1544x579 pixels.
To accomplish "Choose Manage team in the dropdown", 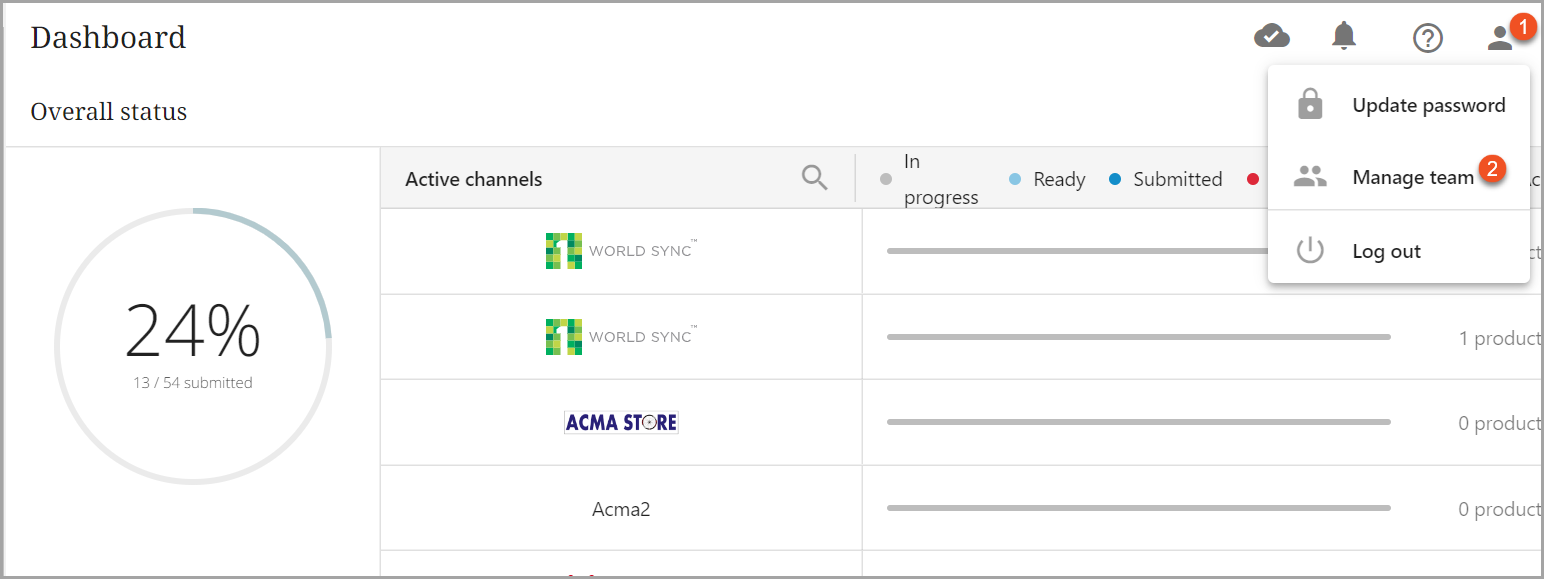I will click(x=1412, y=177).
